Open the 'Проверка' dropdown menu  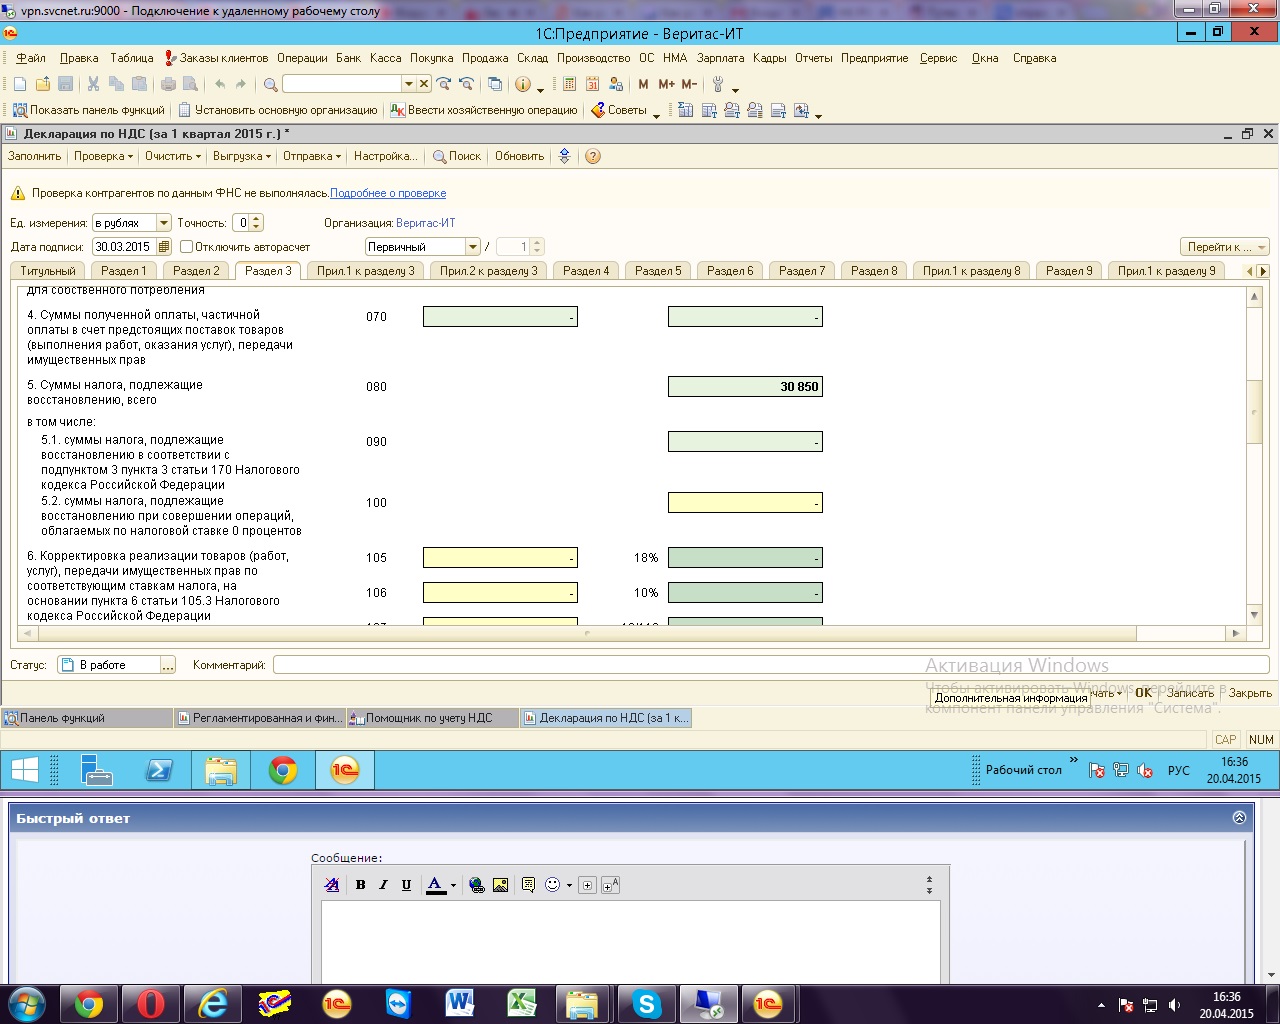103,156
